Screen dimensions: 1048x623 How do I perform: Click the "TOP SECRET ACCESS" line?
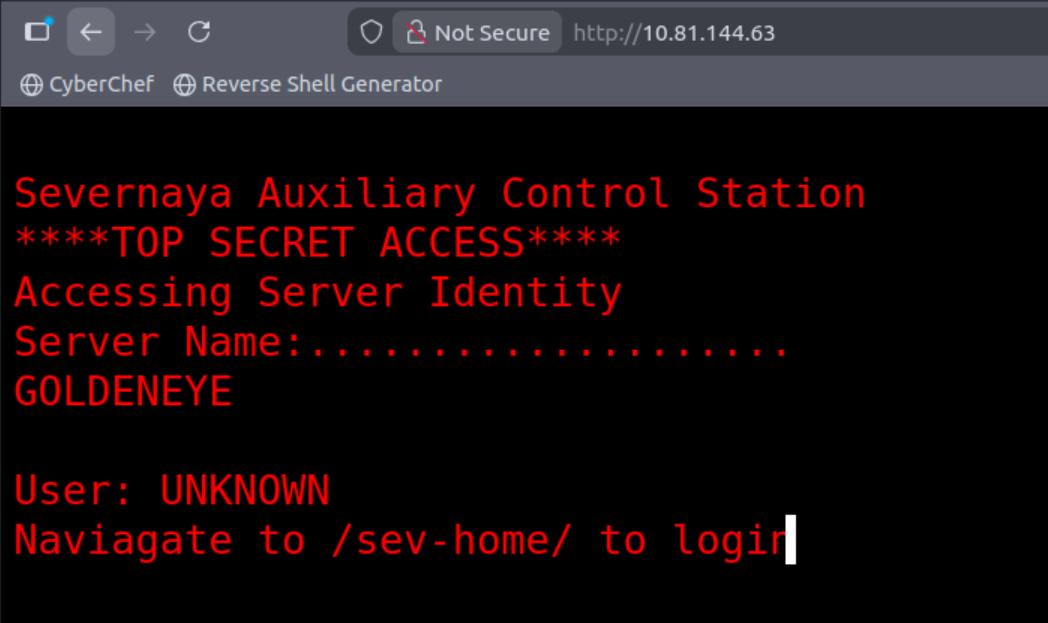pyautogui.click(x=317, y=243)
